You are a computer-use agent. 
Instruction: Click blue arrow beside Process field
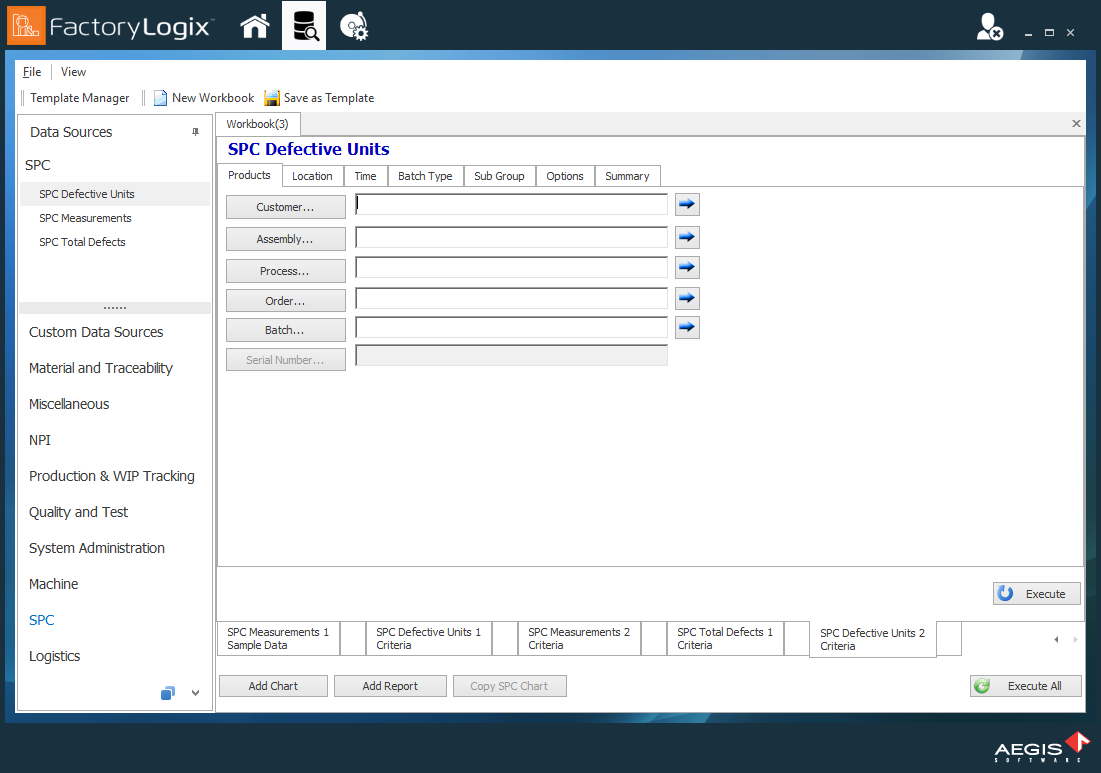tap(687, 267)
